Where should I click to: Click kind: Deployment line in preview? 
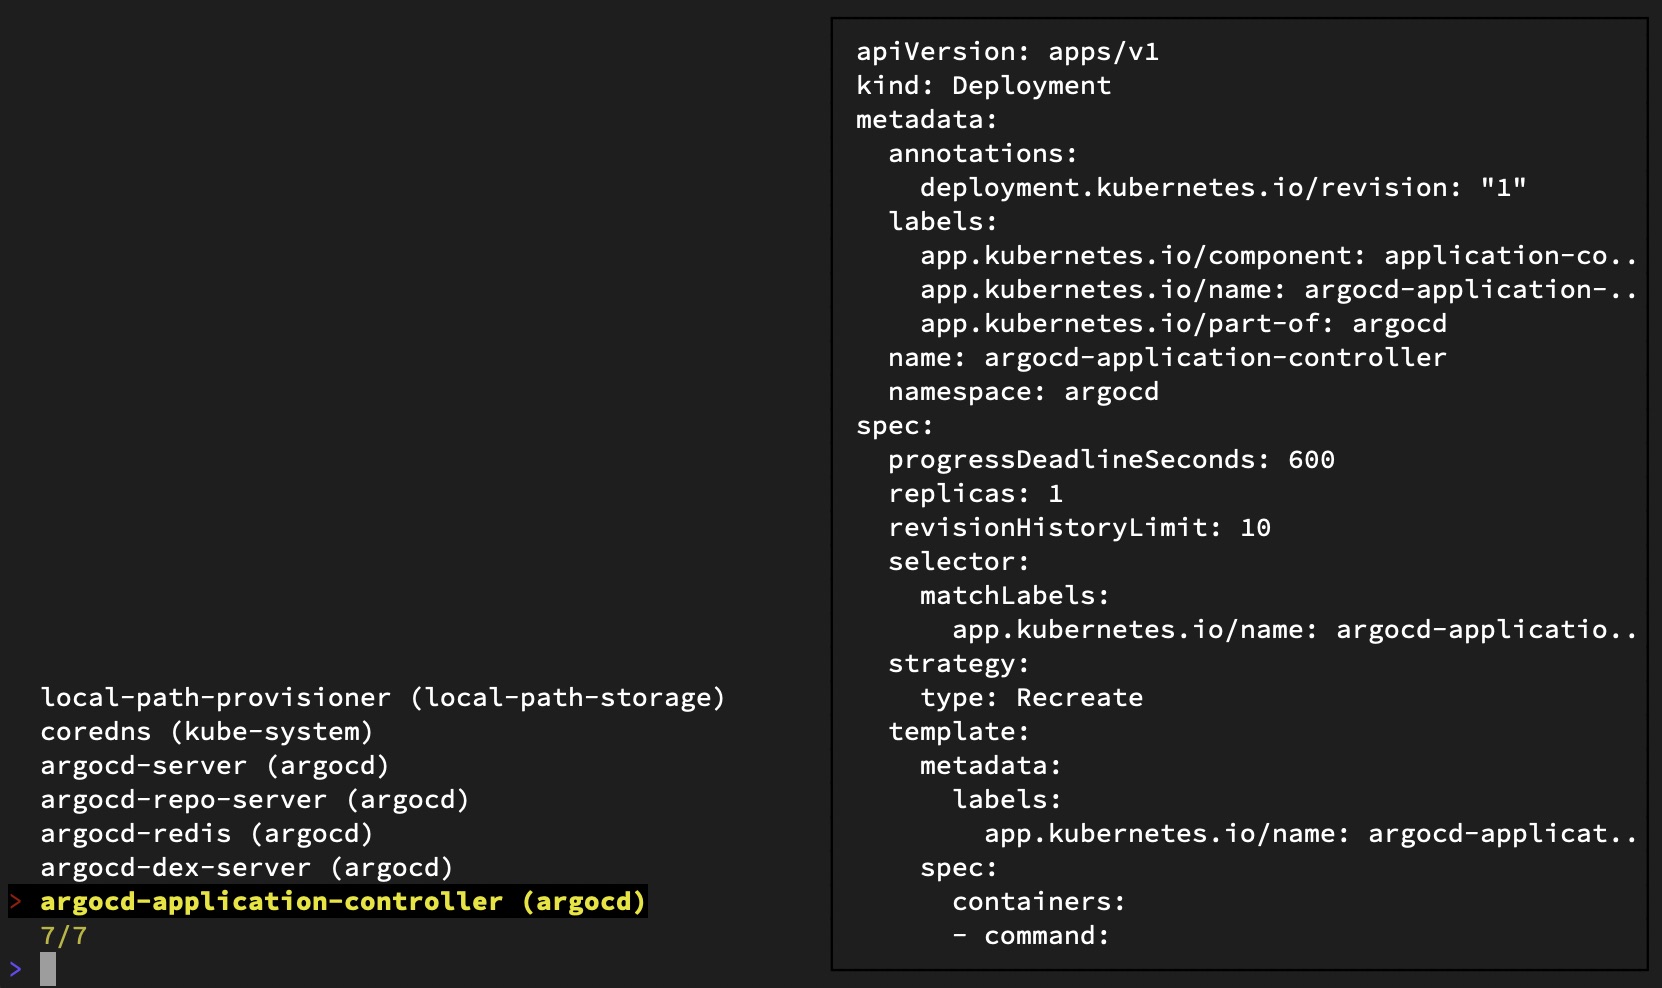(983, 85)
